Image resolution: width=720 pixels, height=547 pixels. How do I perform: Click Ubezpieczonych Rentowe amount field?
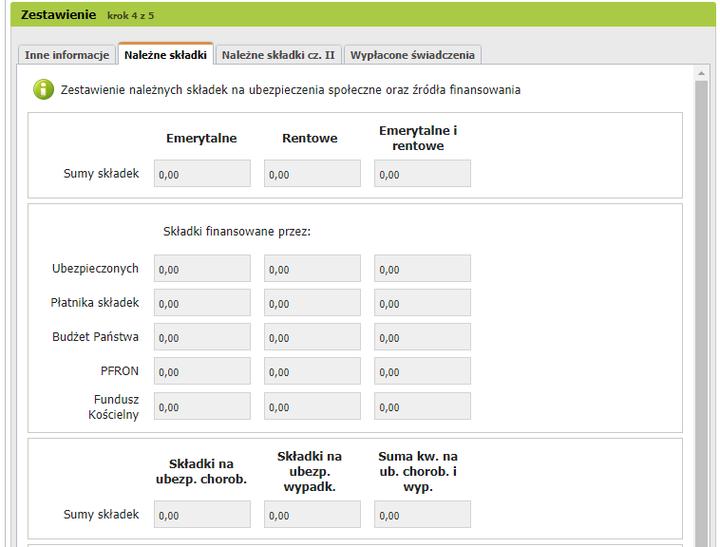pos(312,269)
